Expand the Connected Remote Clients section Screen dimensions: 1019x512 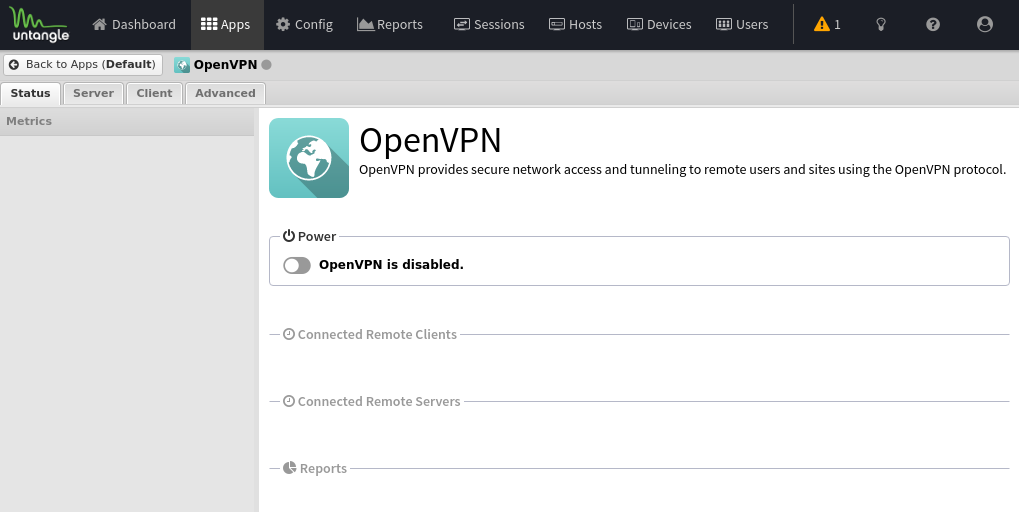point(370,335)
